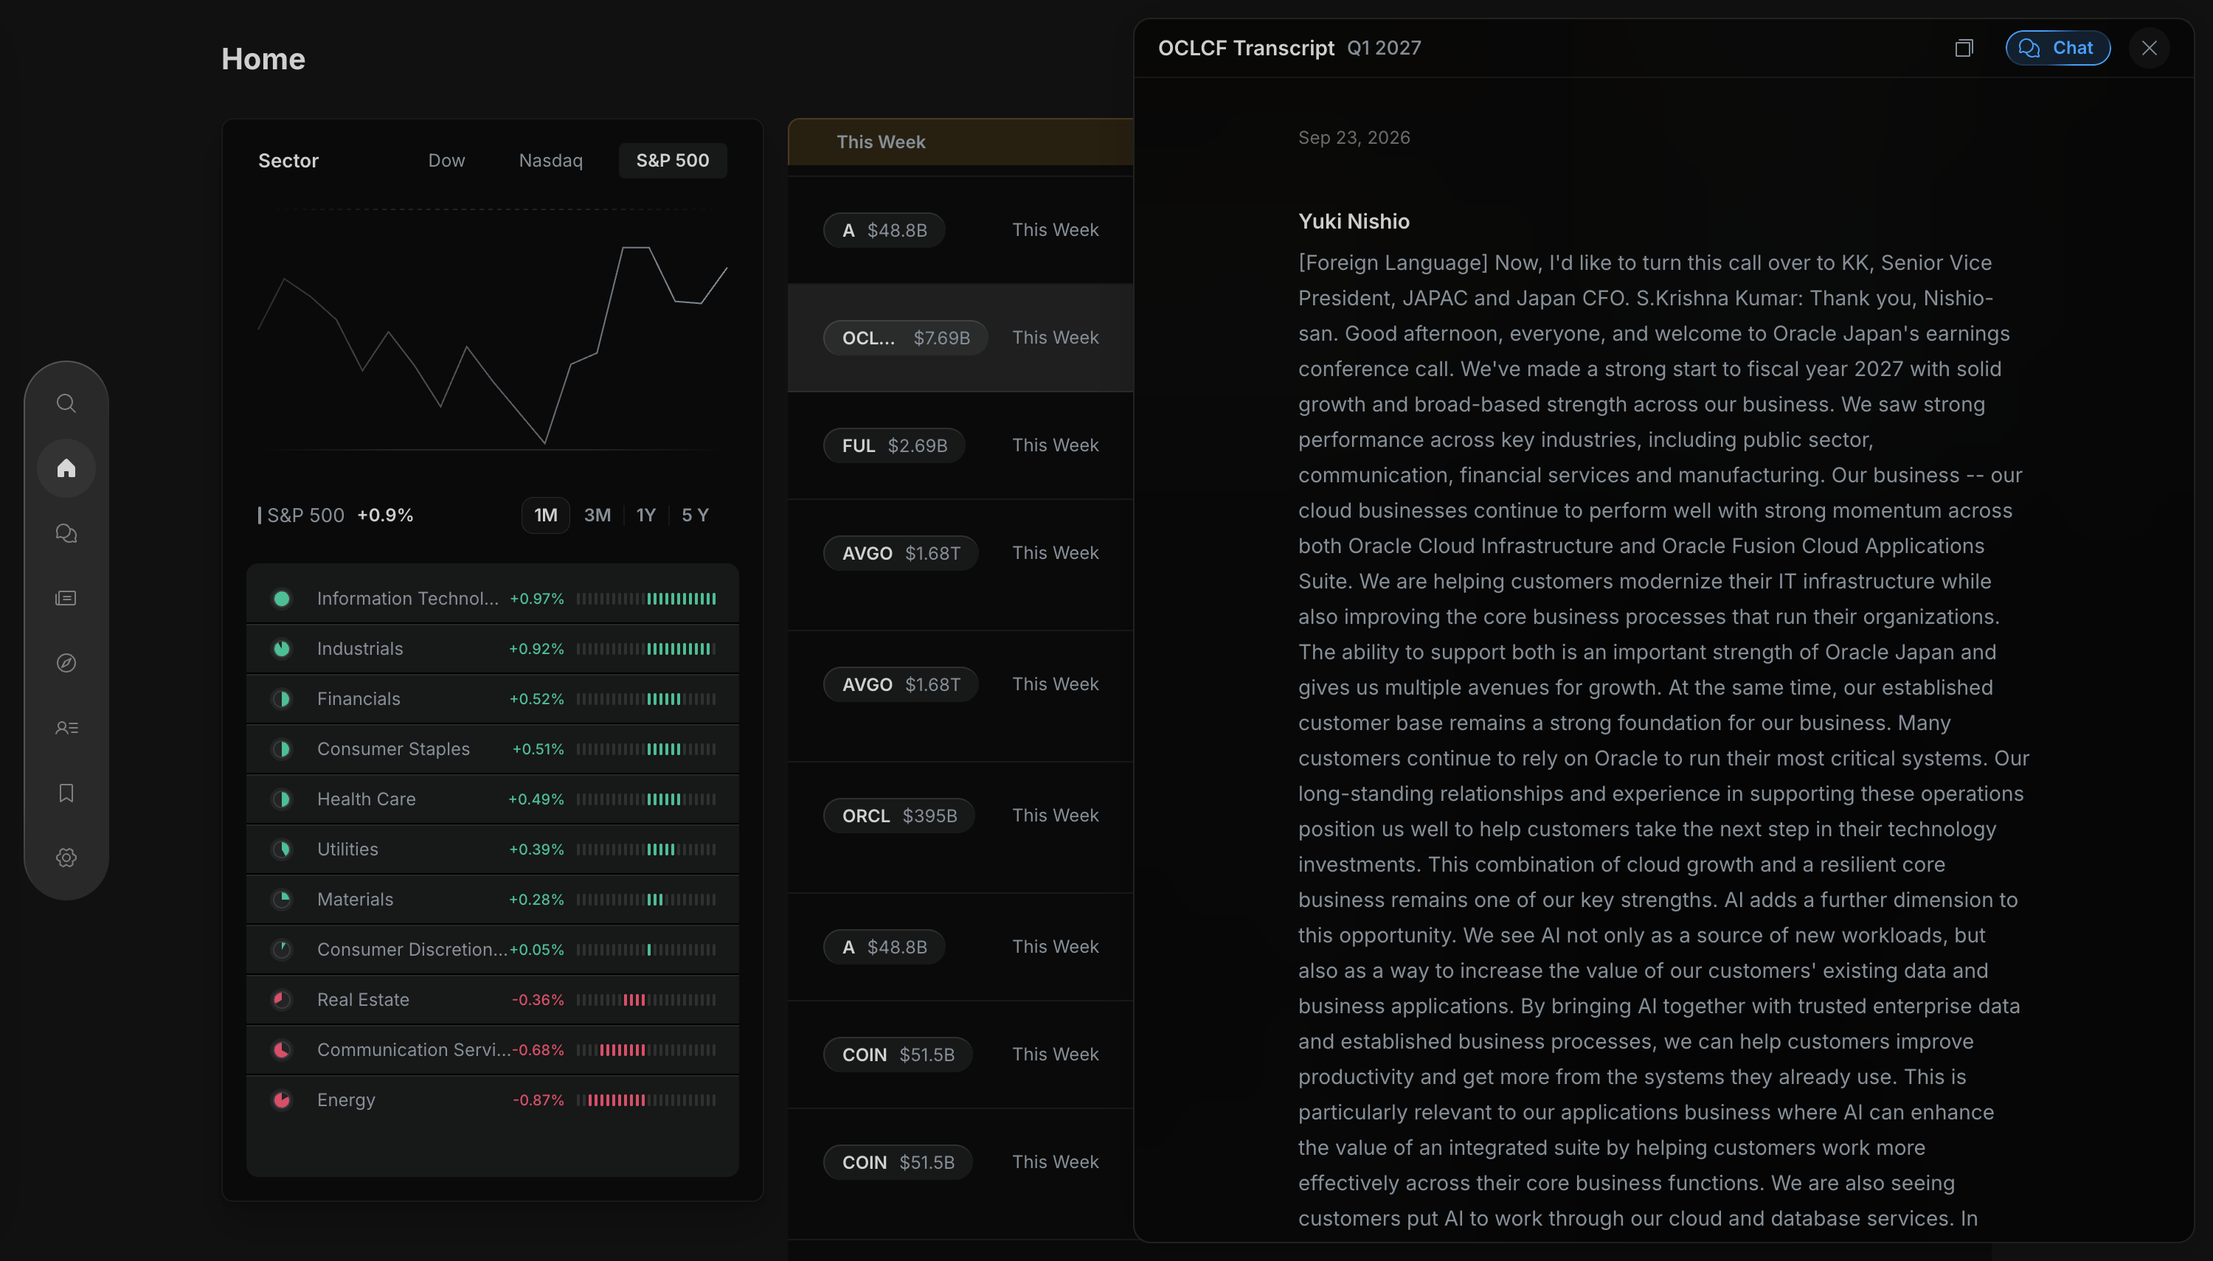Select the first A $48.8B ticker chip
The width and height of the screenshot is (2213, 1261).
click(x=884, y=230)
